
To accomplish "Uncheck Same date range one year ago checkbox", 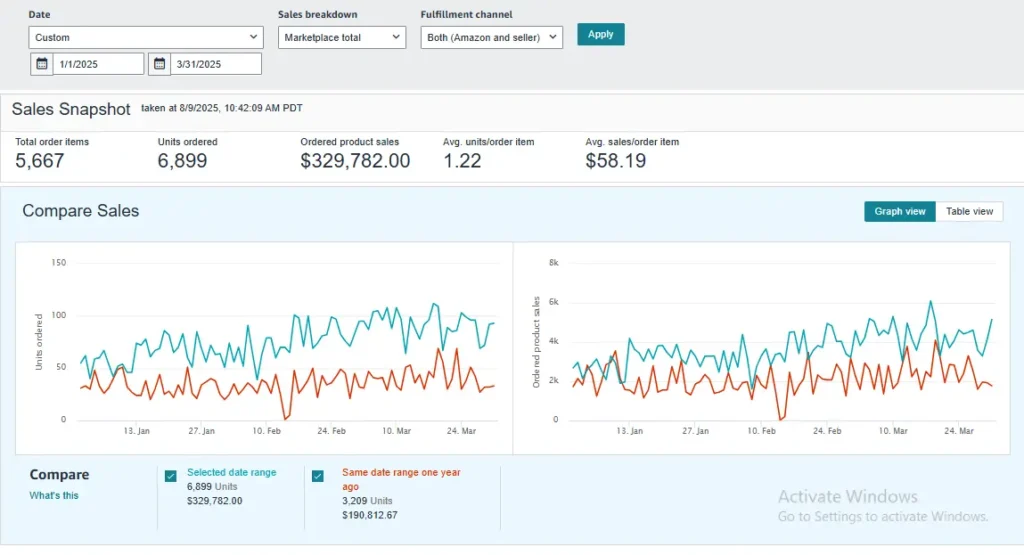I will coord(318,476).
